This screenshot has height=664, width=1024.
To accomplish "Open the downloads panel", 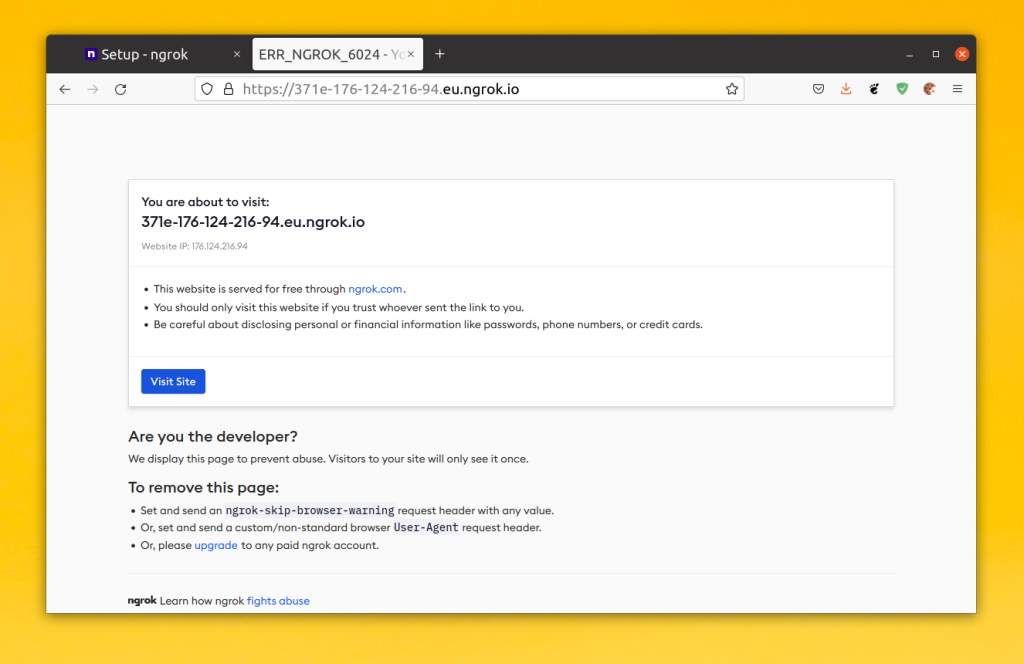I will coord(846,89).
